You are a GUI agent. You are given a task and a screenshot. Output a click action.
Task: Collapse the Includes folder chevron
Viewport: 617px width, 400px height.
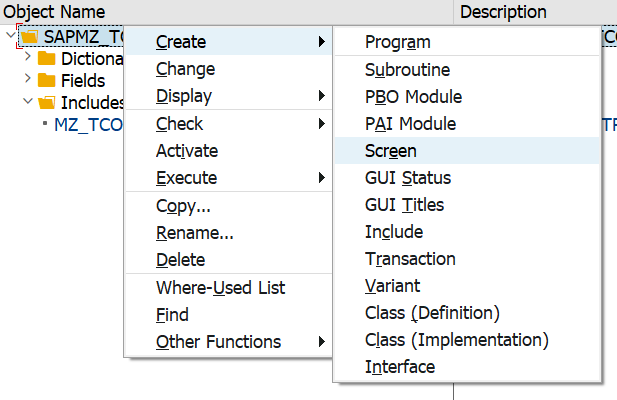[x=28, y=101]
